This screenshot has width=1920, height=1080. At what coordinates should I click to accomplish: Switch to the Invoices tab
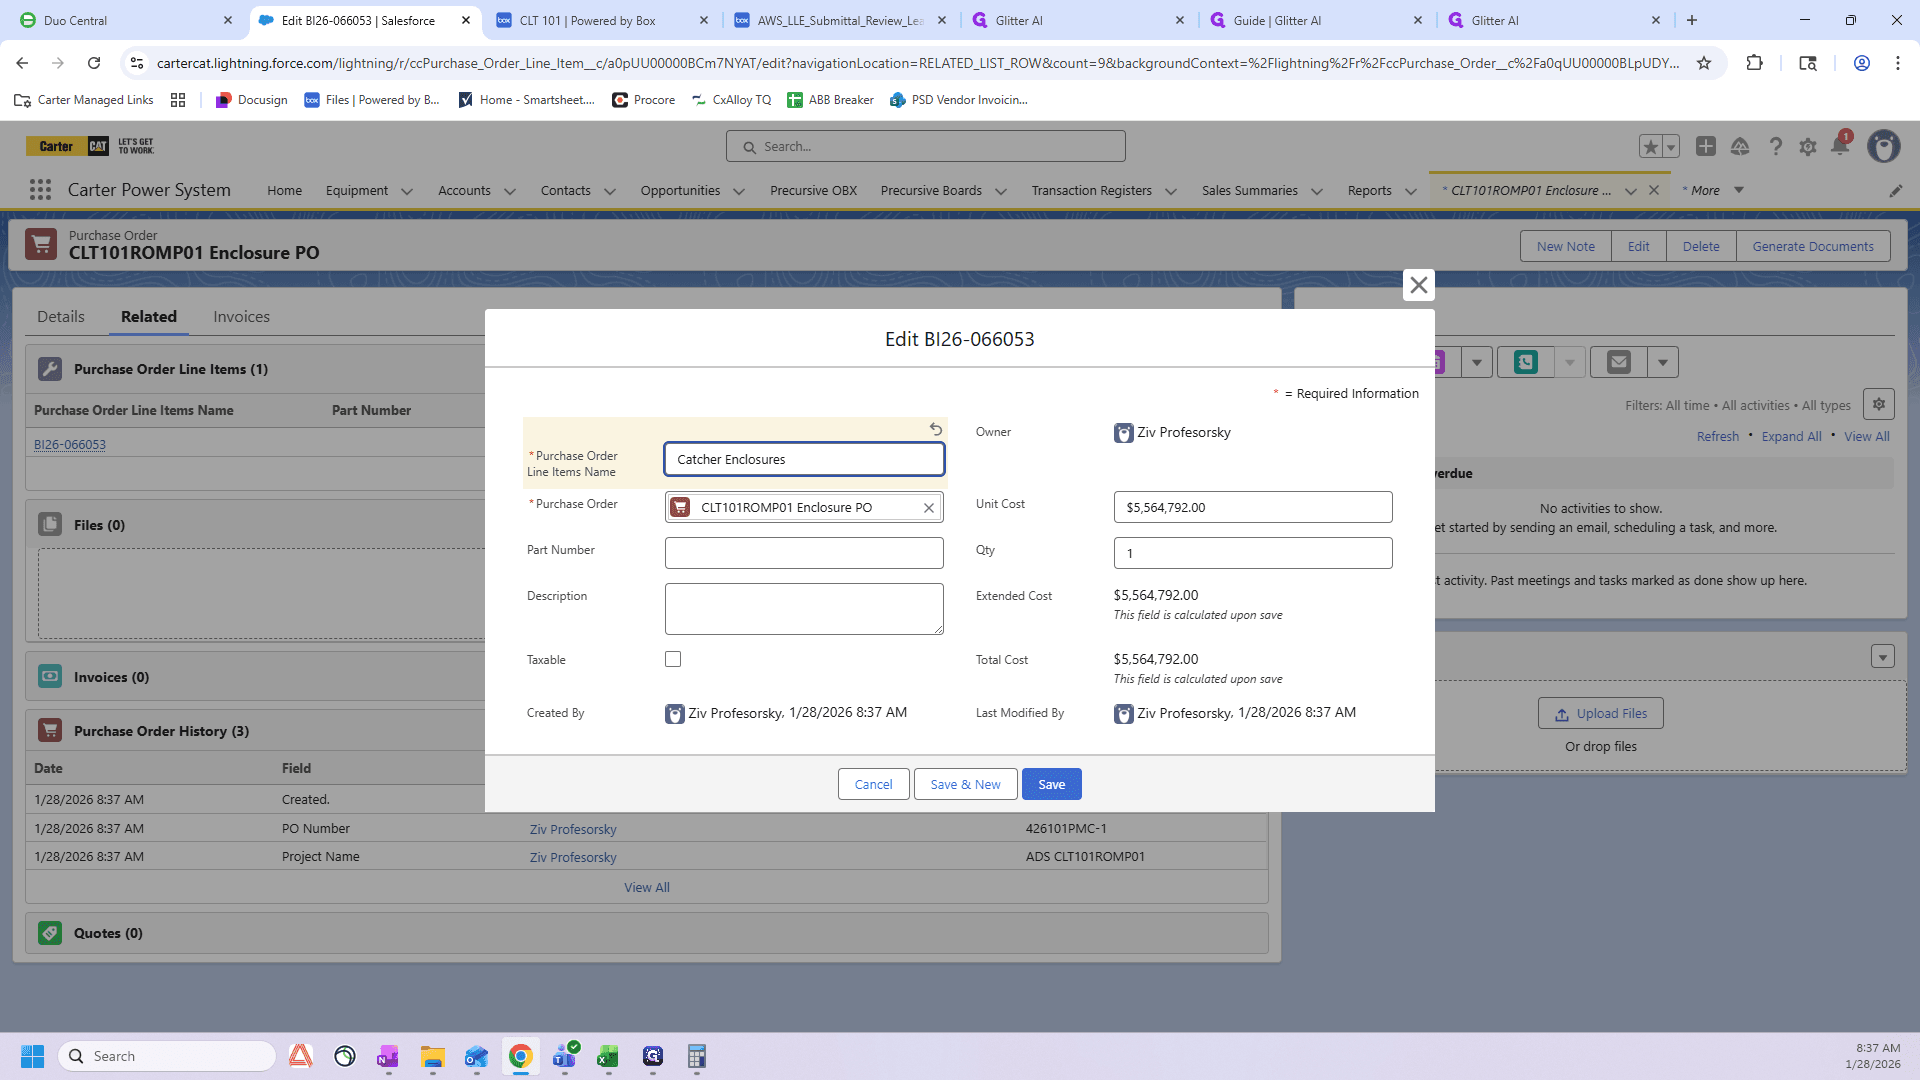[241, 316]
